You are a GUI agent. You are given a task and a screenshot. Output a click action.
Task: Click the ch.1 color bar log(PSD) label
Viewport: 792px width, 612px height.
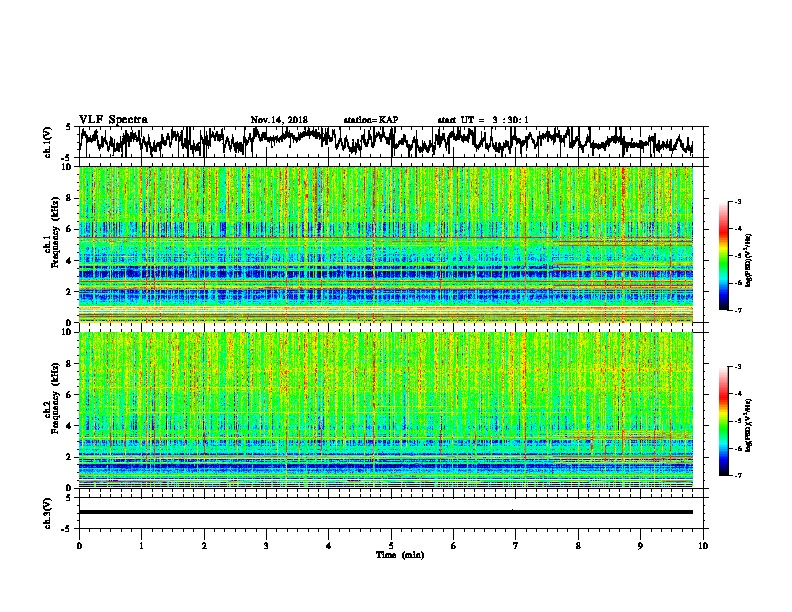coord(749,260)
